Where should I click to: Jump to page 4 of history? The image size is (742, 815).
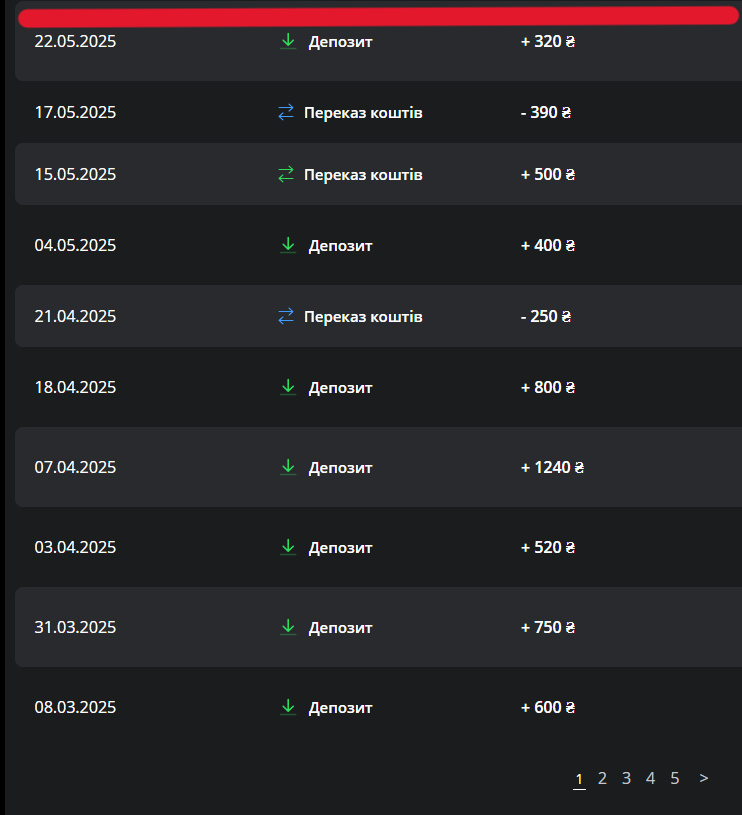[x=650, y=778]
